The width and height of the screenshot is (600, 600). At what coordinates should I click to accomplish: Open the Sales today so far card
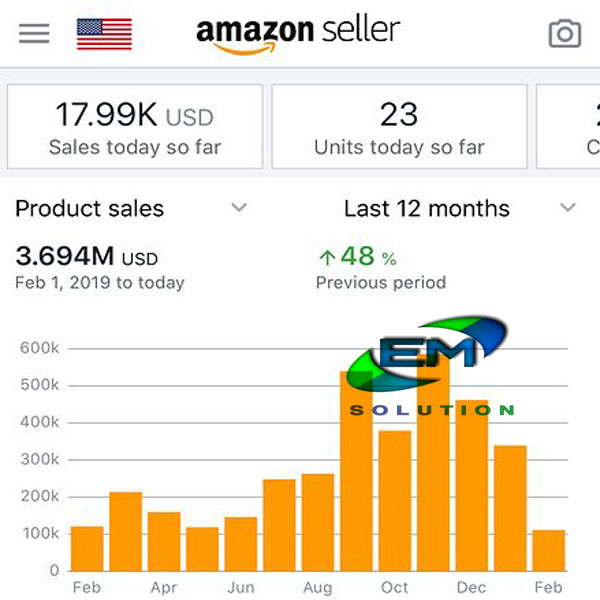pos(135,126)
